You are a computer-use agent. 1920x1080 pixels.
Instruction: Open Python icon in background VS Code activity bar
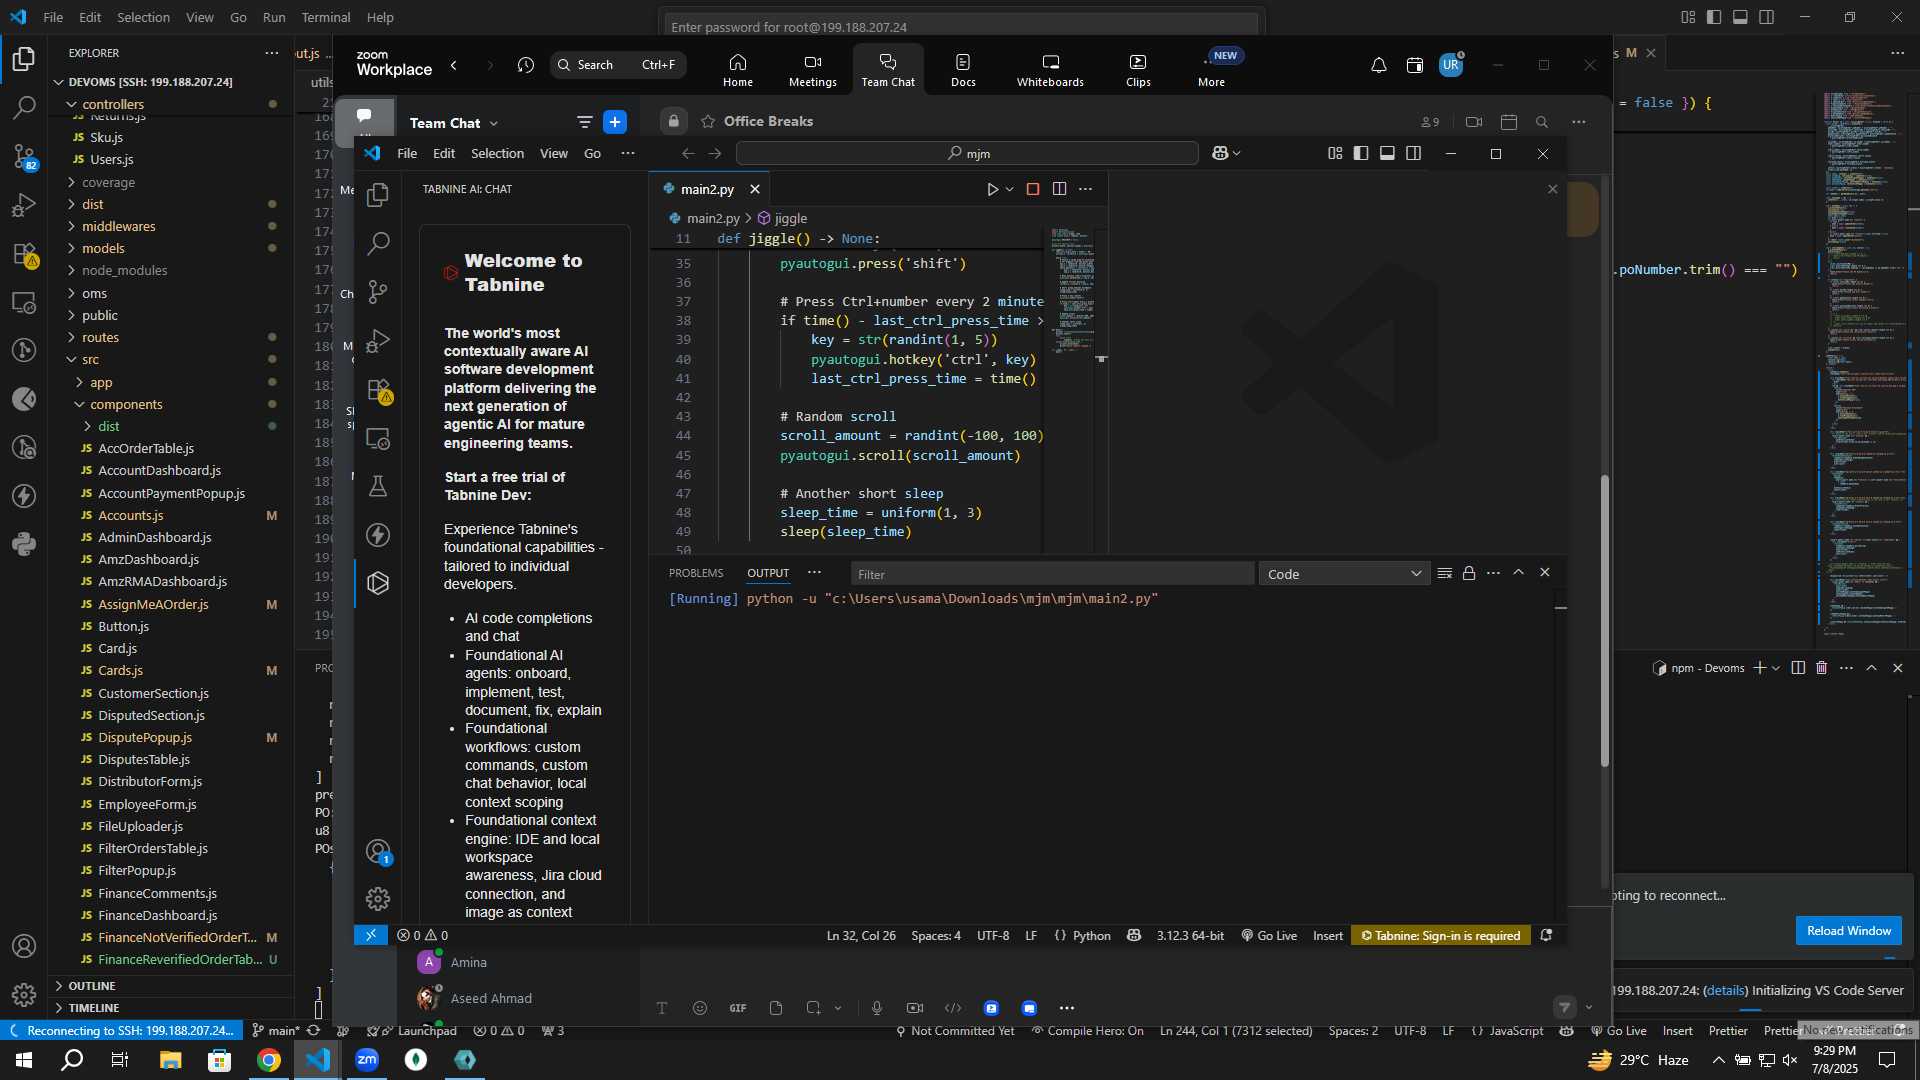[x=24, y=544]
